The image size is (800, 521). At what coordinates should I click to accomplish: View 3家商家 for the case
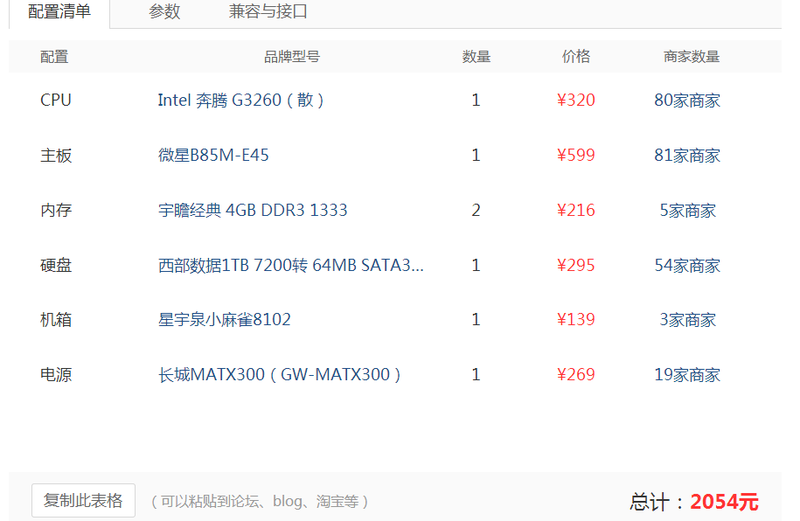coord(688,320)
